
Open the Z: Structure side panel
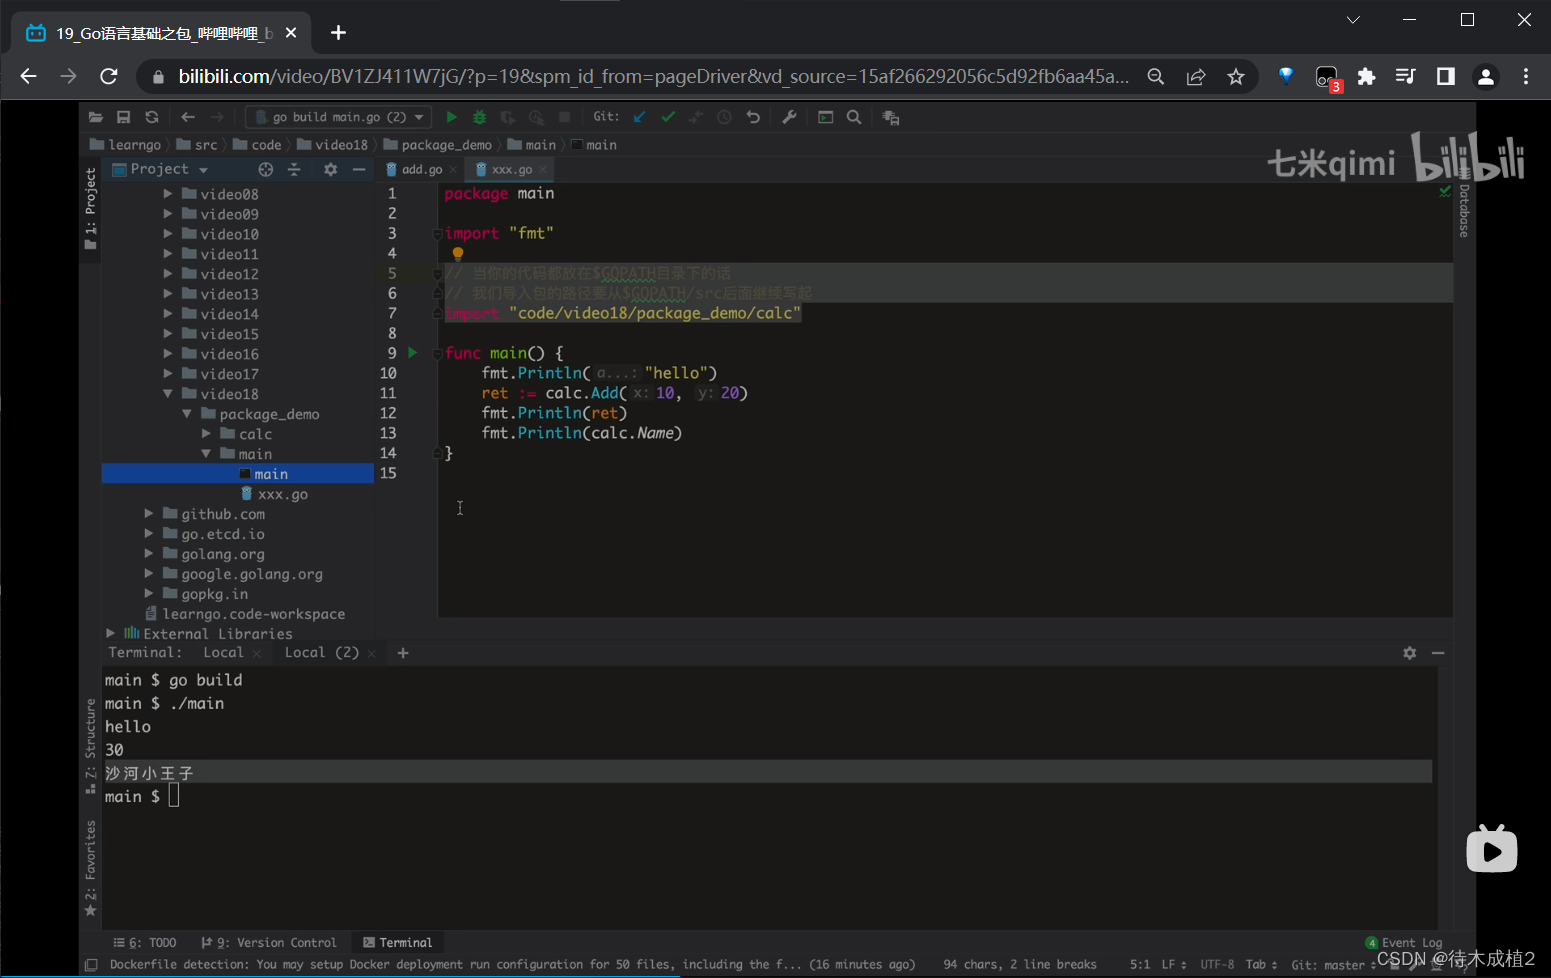click(90, 746)
